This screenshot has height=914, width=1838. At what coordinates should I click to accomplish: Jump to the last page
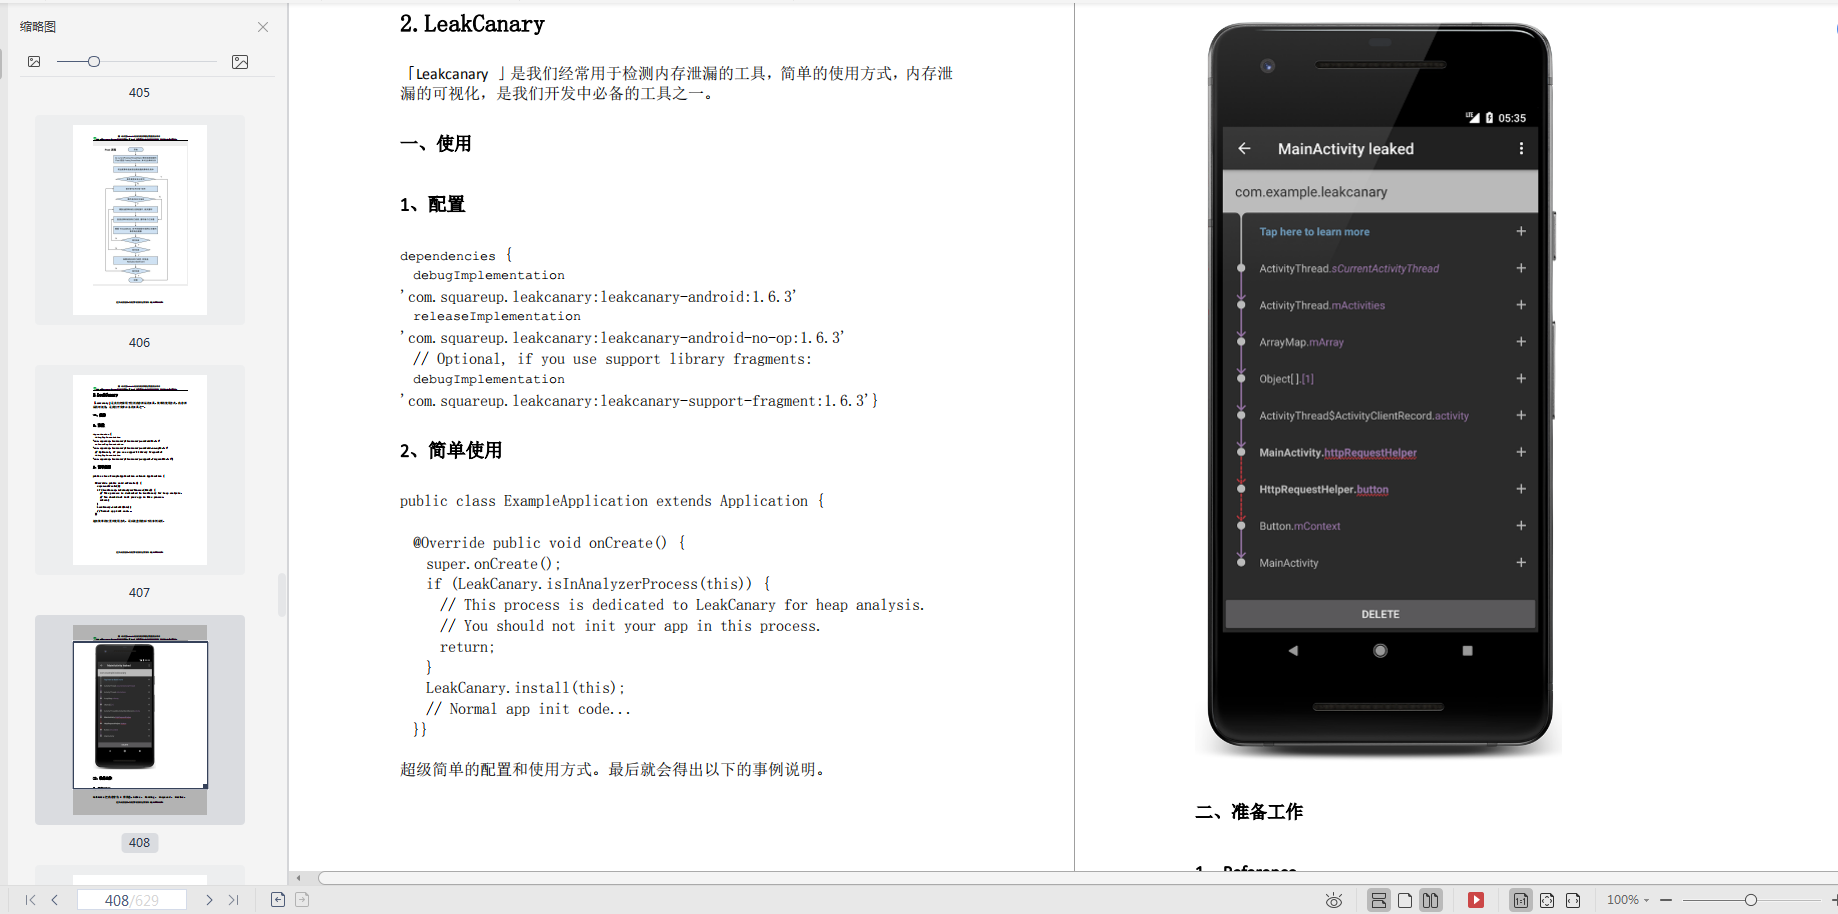pos(234,900)
